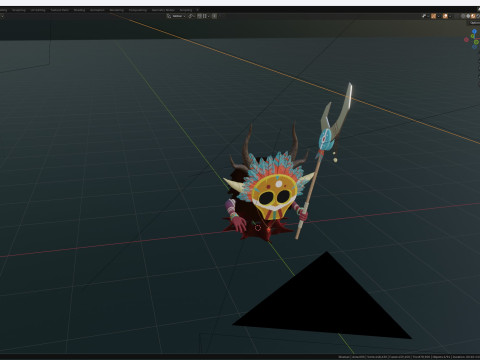
Task: Select solid viewport shading mode
Action: [x=468, y=16]
